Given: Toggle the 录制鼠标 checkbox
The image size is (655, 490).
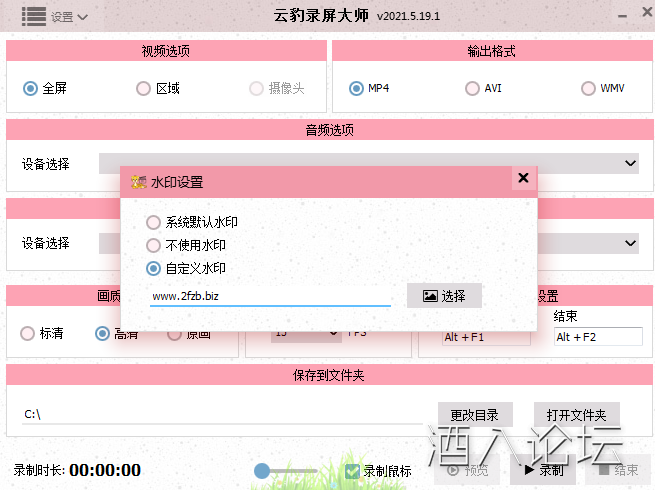Looking at the screenshot, I should 352,471.
